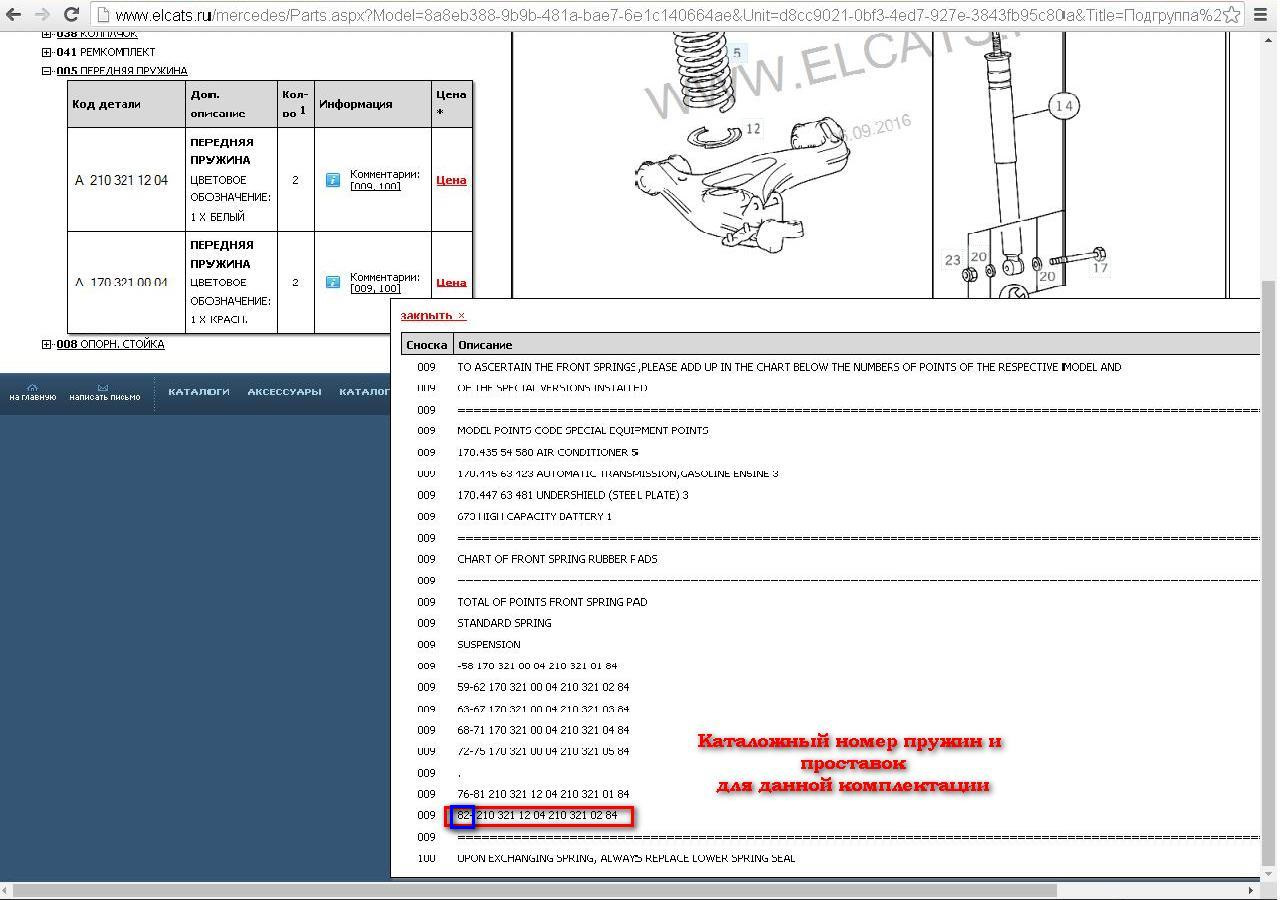
Task: Click the 'Доп. описание' table header
Action: pos(232,104)
